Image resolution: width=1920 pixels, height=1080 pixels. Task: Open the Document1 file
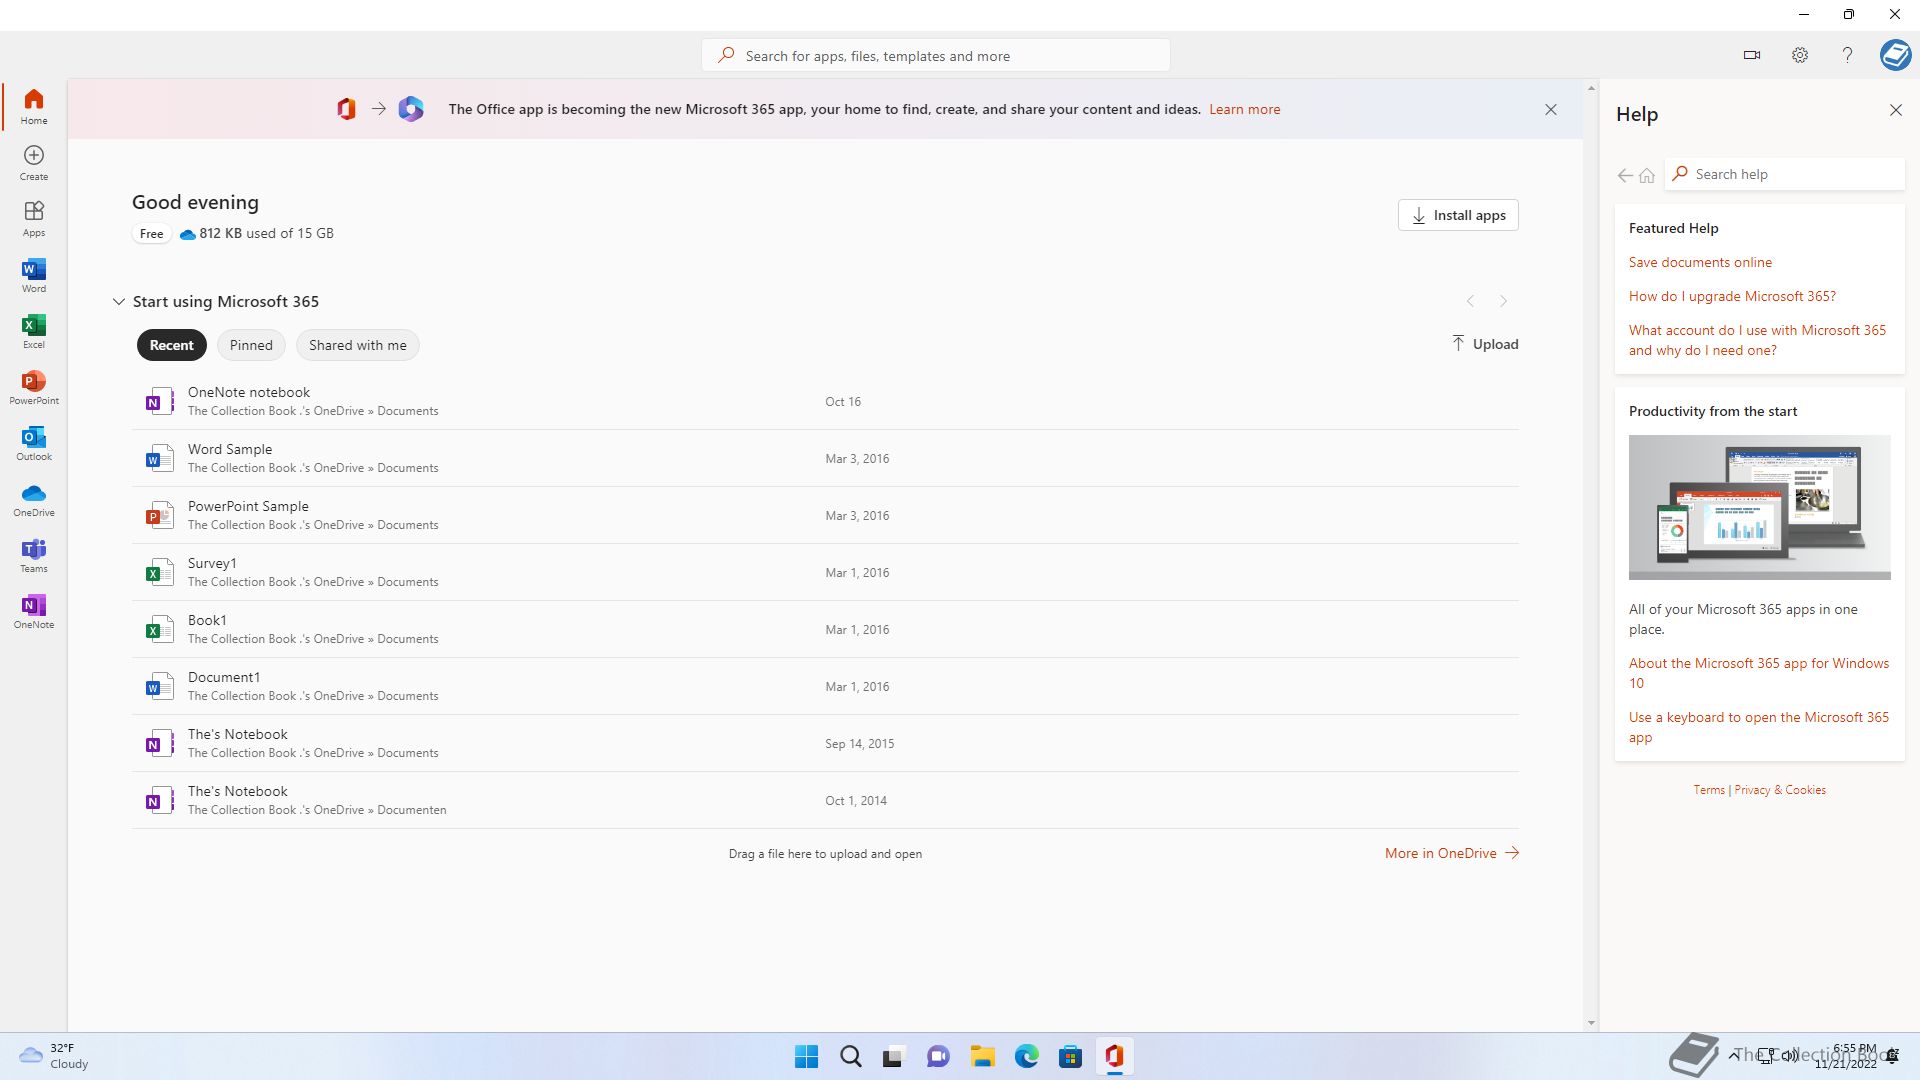(825, 686)
